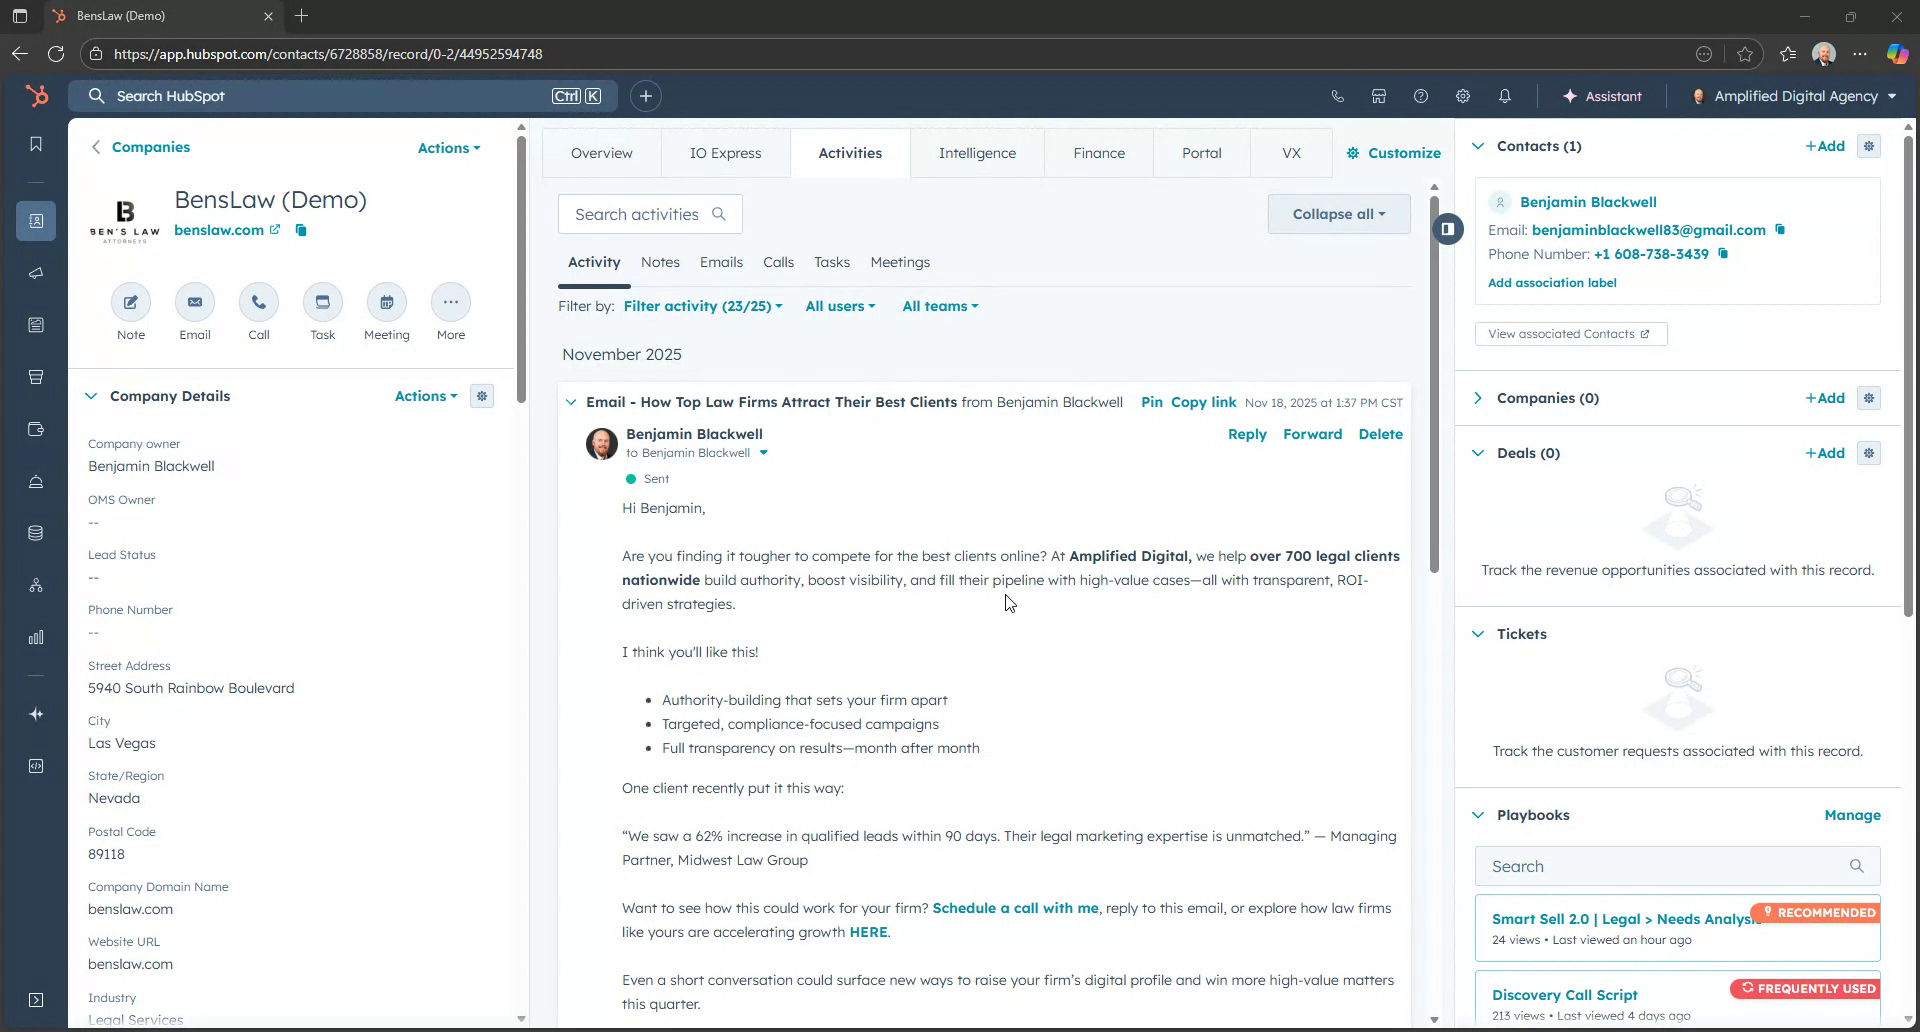Open the notifications bell
Viewport: 1920px width, 1032px height.
point(1504,96)
